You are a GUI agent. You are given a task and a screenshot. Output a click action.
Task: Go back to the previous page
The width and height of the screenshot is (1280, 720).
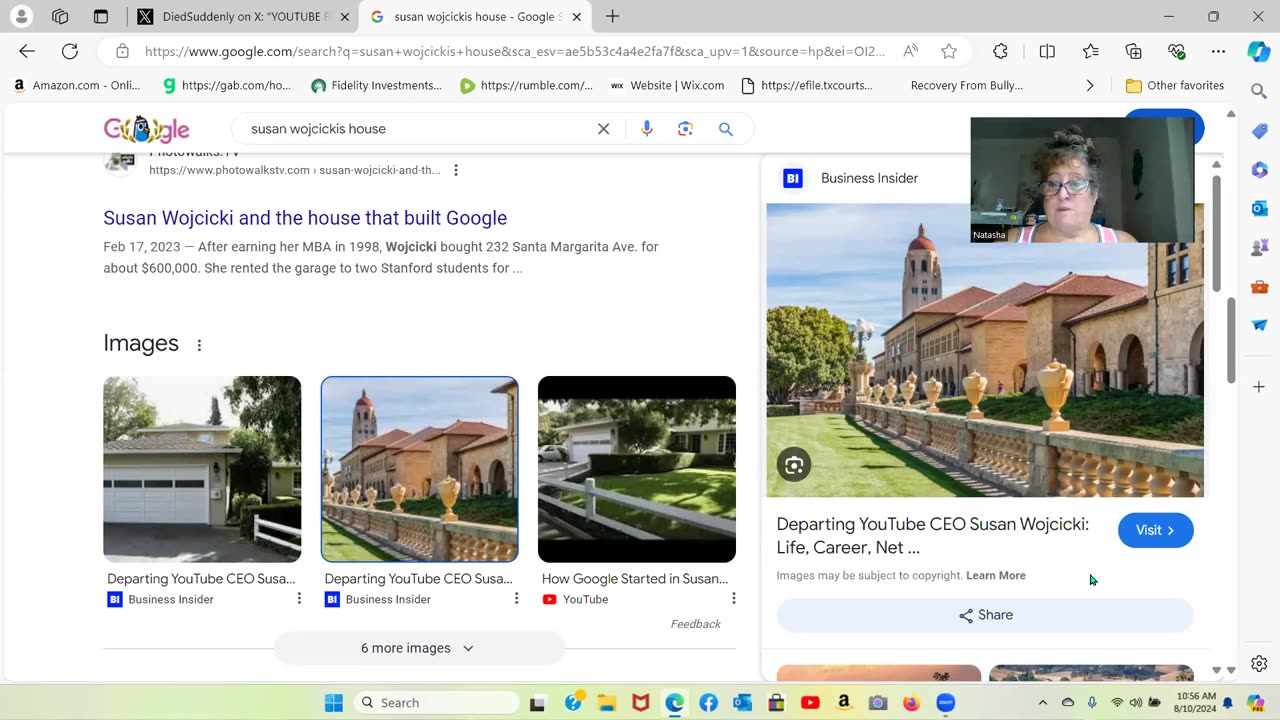click(x=27, y=51)
